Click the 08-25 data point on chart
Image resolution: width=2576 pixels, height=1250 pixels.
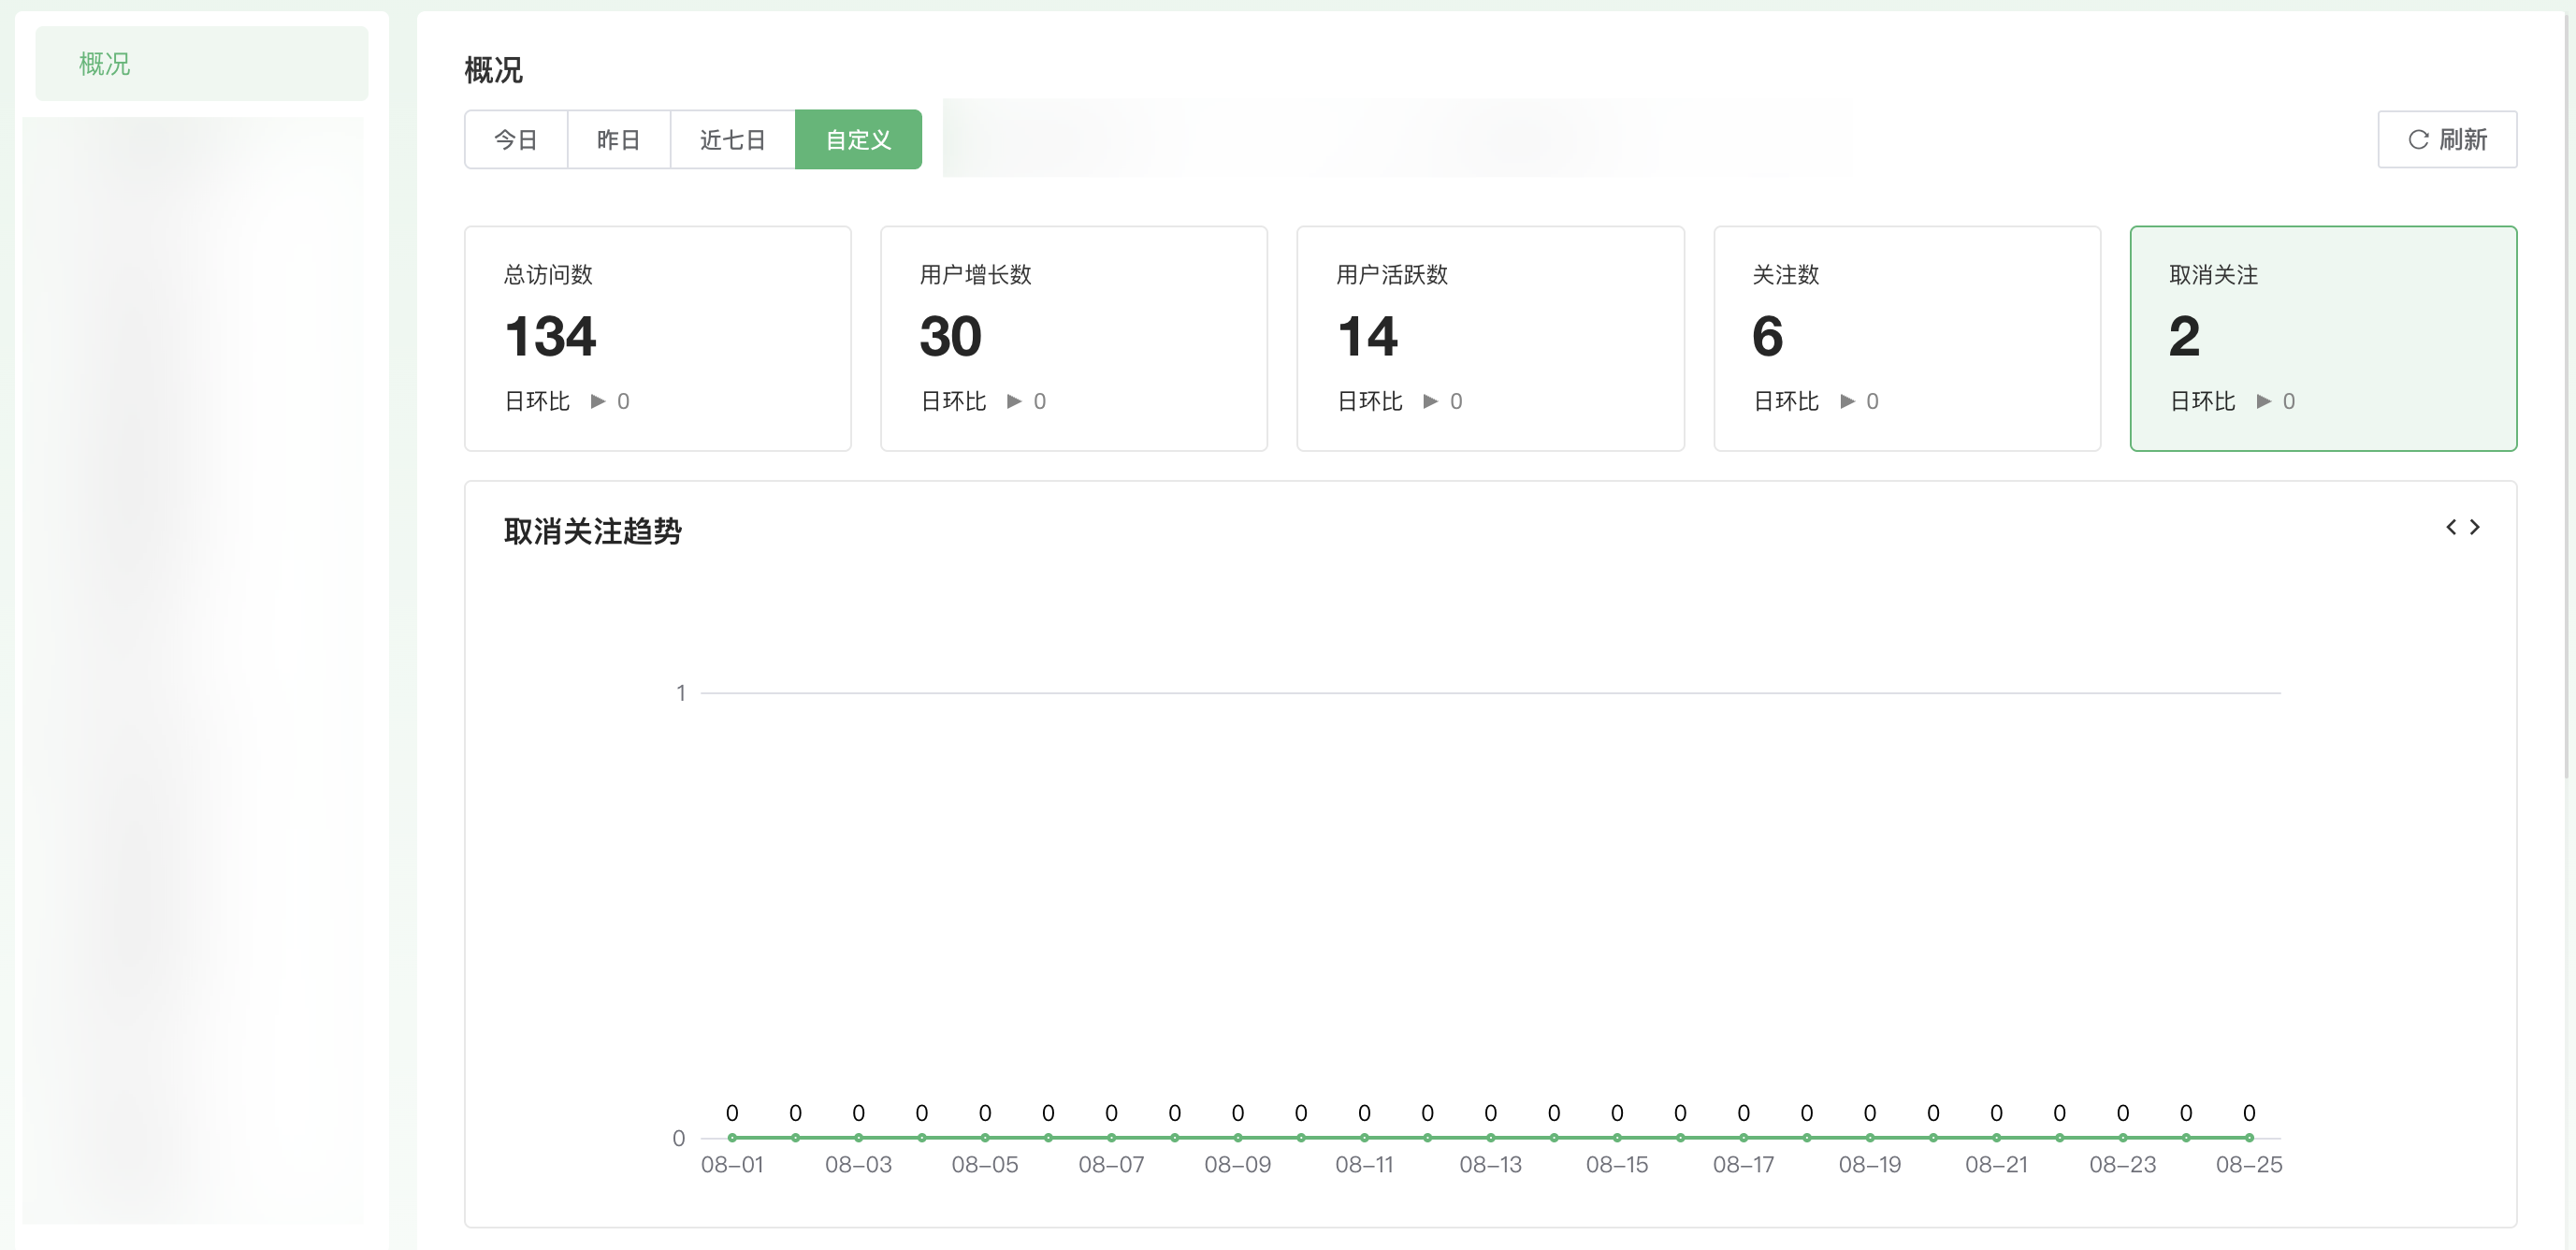pos(2248,1137)
